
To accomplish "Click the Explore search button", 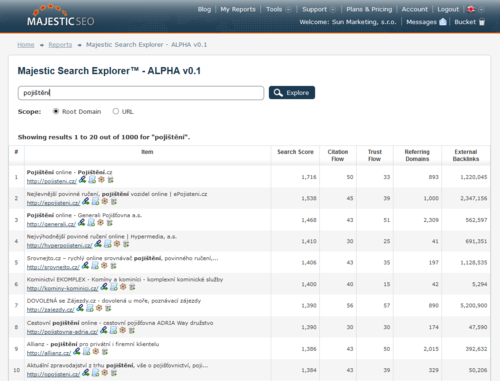I will [292, 93].
